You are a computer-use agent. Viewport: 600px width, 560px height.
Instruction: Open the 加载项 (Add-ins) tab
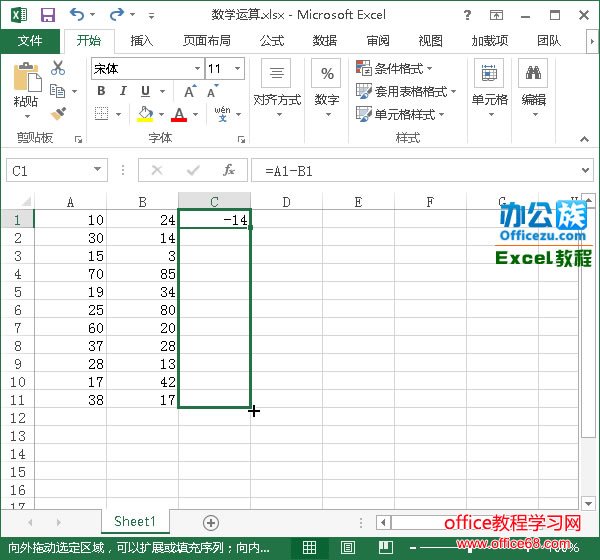click(x=490, y=41)
